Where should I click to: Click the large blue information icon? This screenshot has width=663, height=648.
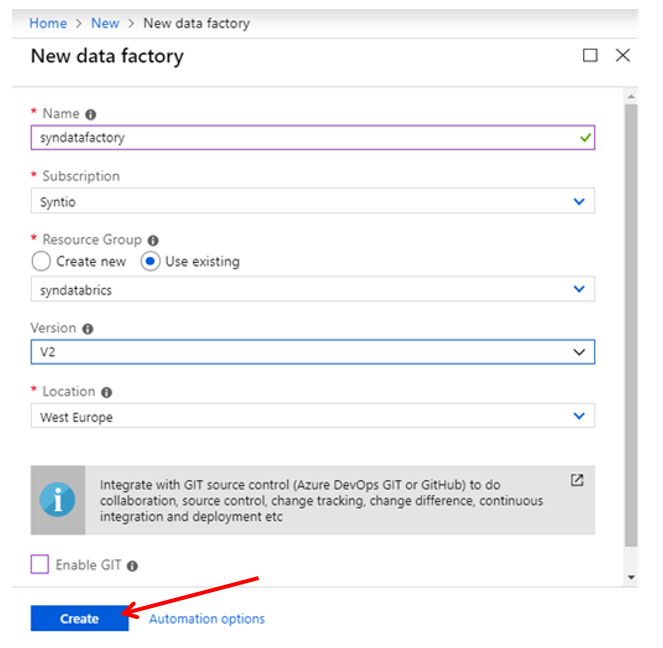point(58,500)
